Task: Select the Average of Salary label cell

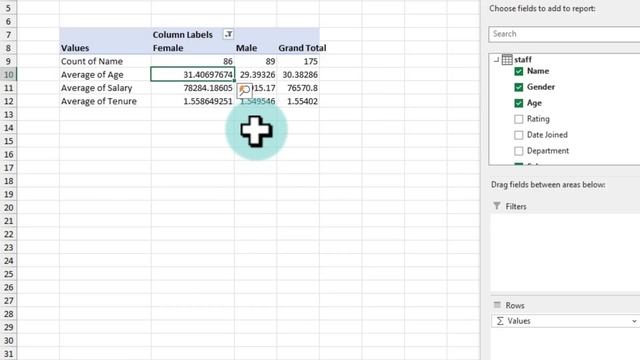Action: coord(105,88)
